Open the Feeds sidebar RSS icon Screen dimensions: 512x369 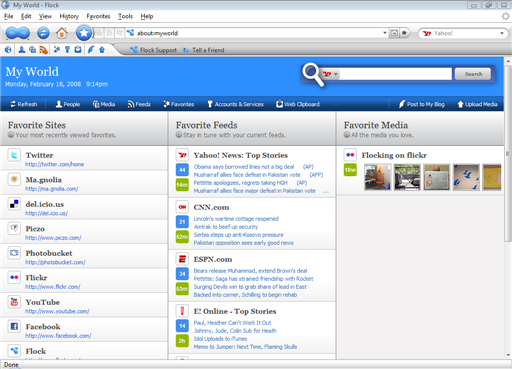[x=43, y=50]
